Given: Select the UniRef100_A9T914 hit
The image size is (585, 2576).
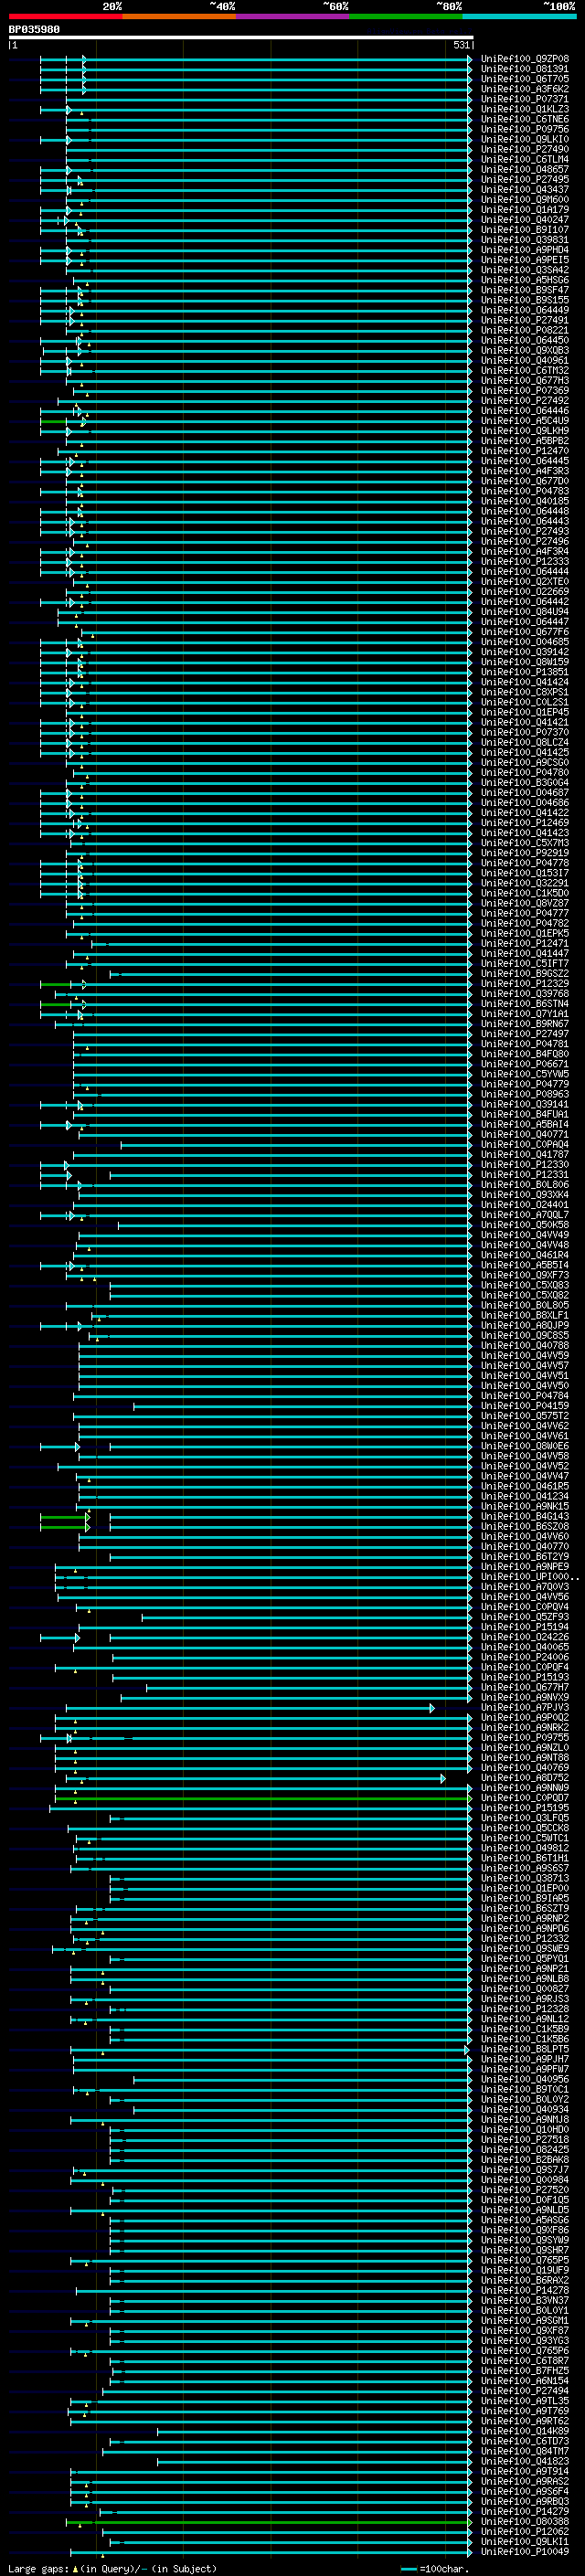Looking at the screenshot, I should tap(525, 2471).
